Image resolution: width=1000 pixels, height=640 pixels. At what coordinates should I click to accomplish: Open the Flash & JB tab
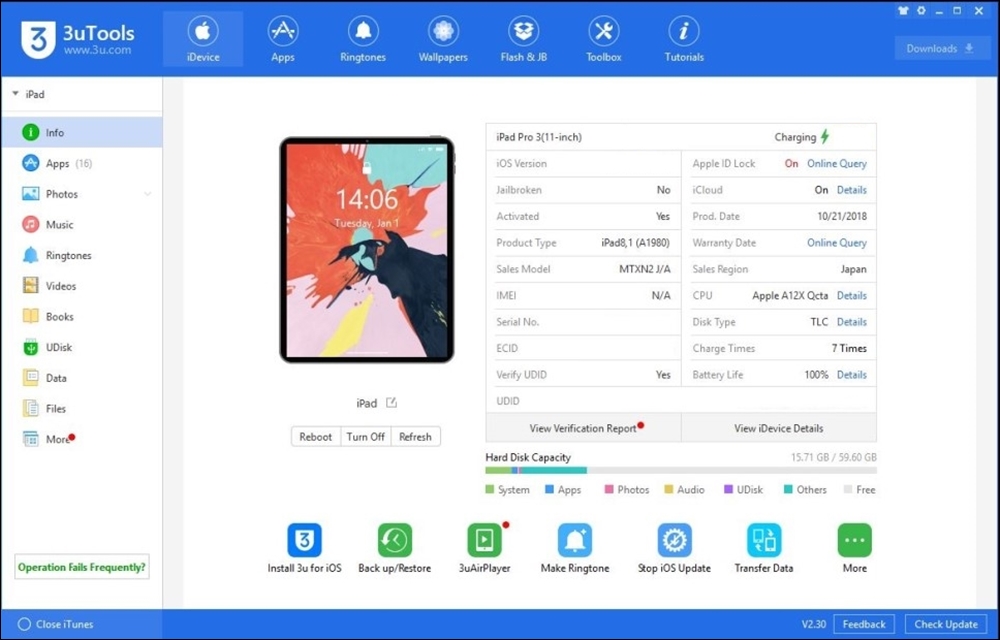tap(524, 39)
